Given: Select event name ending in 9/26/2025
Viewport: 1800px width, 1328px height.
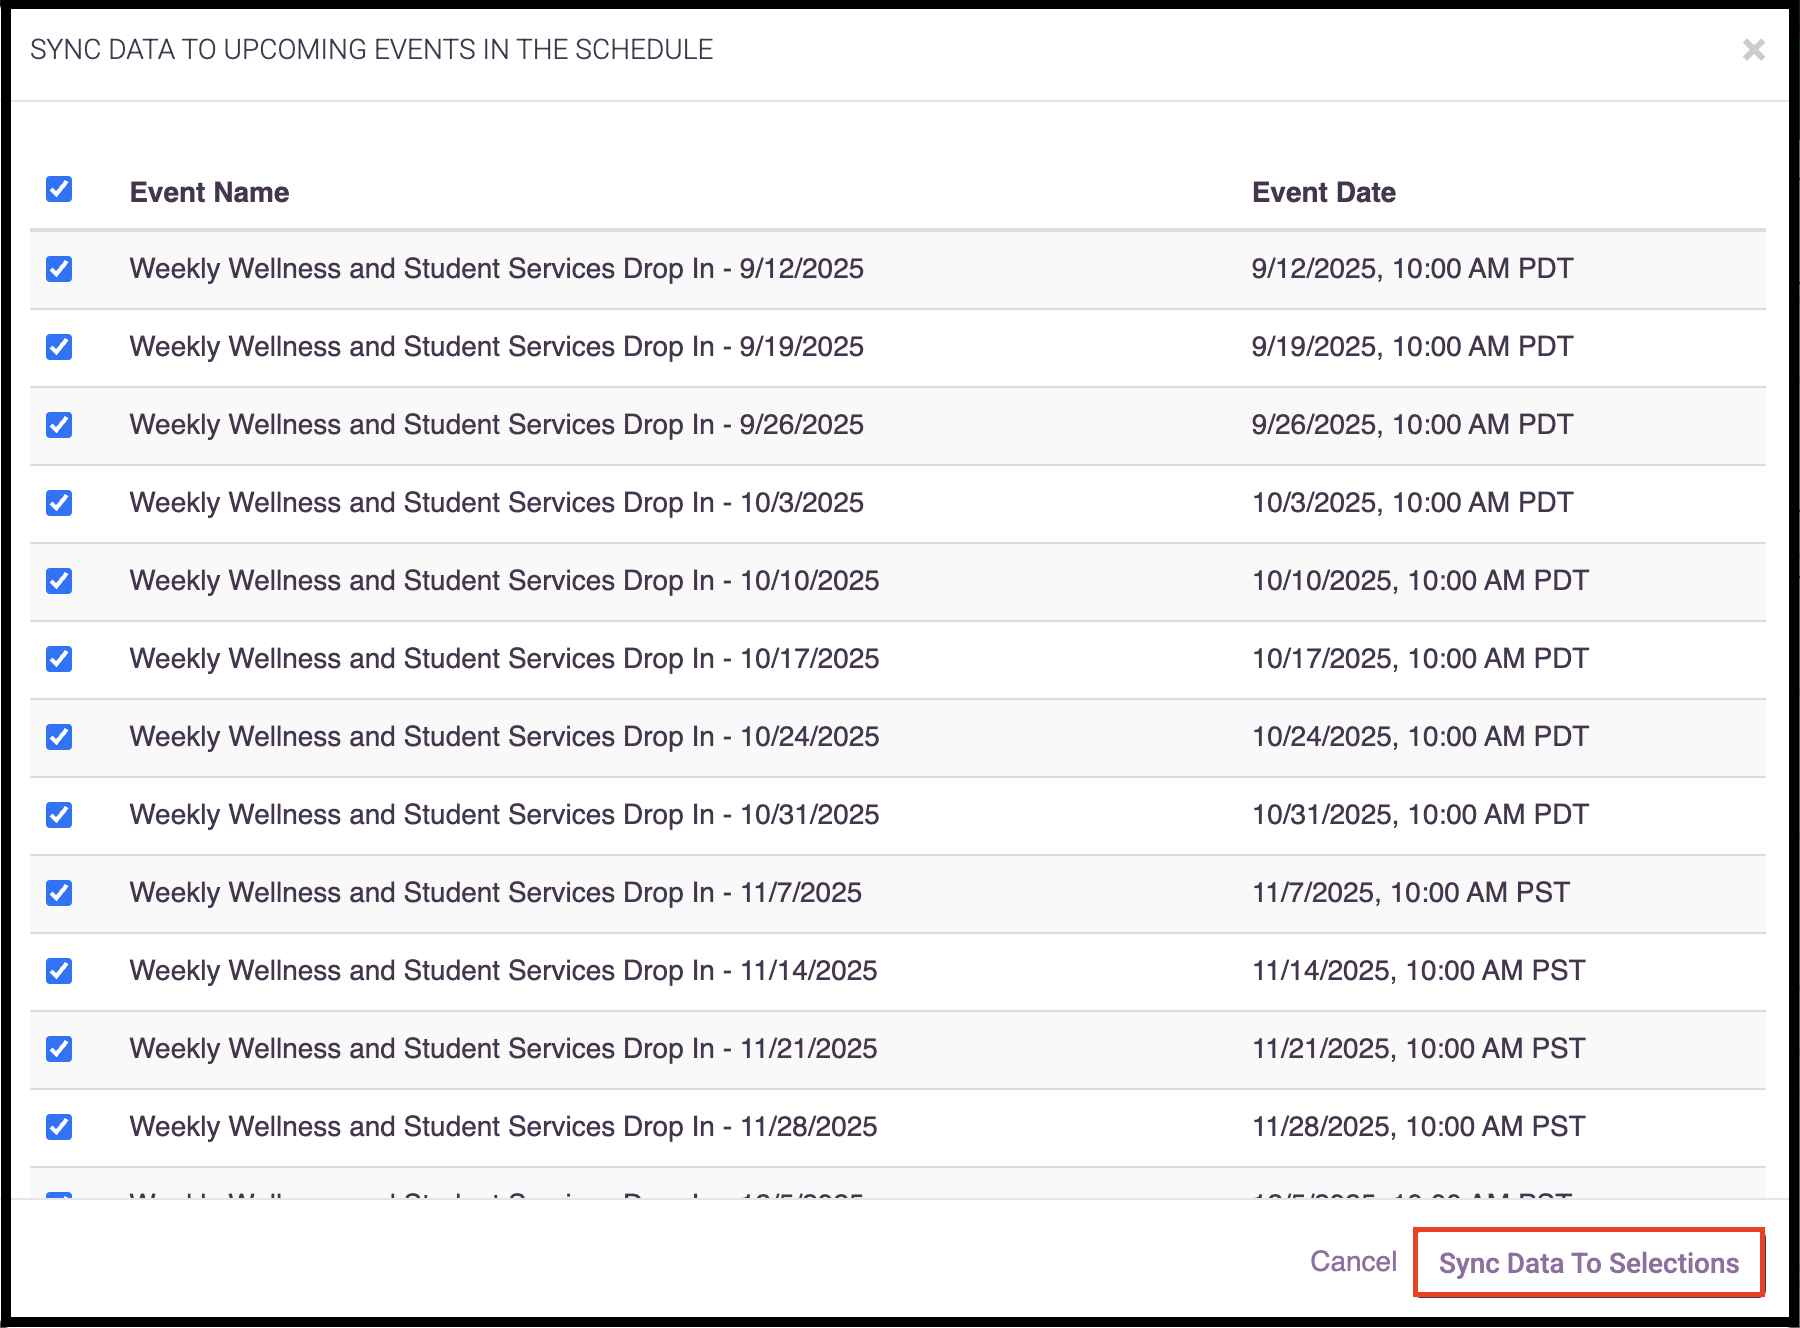Looking at the screenshot, I should [x=497, y=425].
